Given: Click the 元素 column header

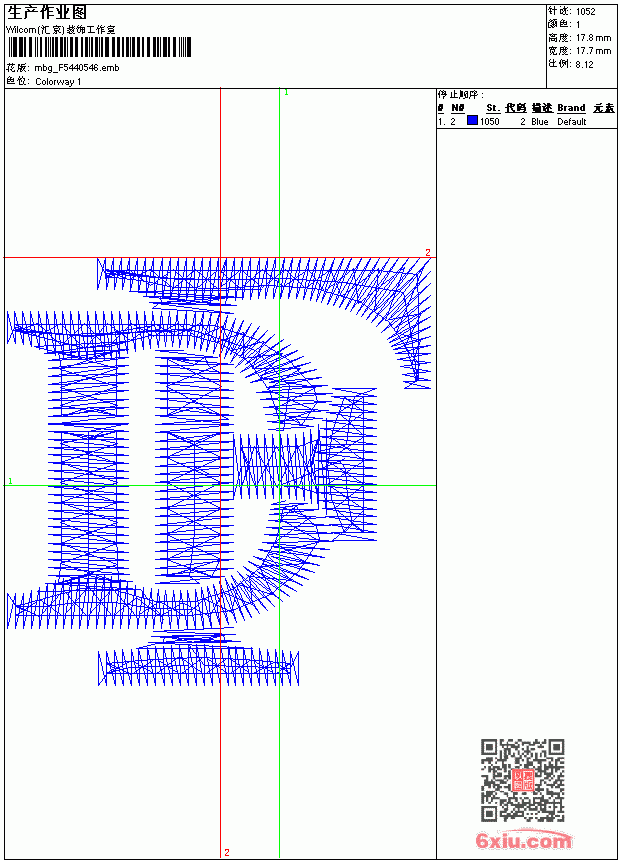Looking at the screenshot, I should tap(604, 108).
